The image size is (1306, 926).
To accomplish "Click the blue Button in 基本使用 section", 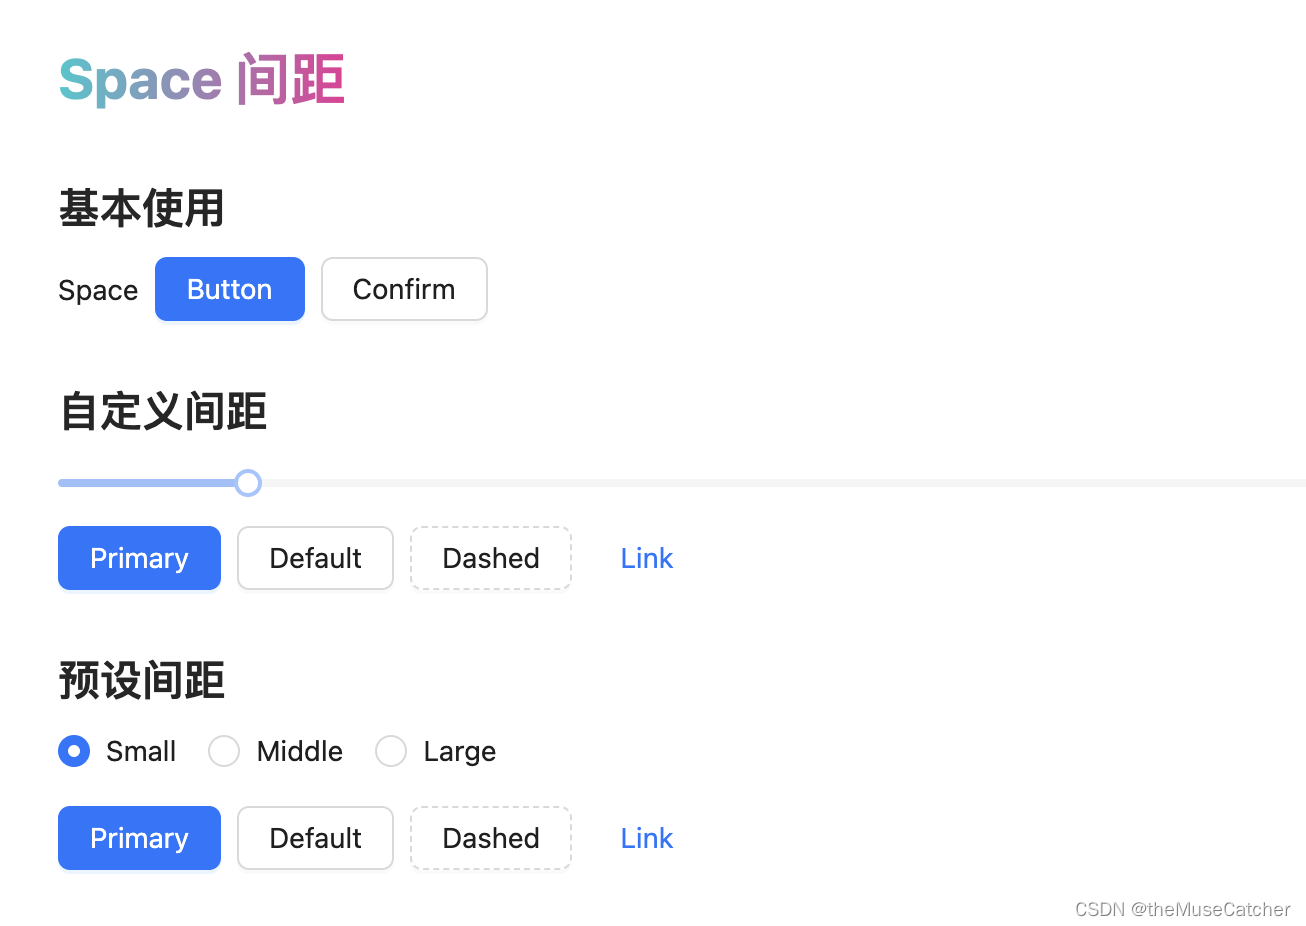I will 229,289.
